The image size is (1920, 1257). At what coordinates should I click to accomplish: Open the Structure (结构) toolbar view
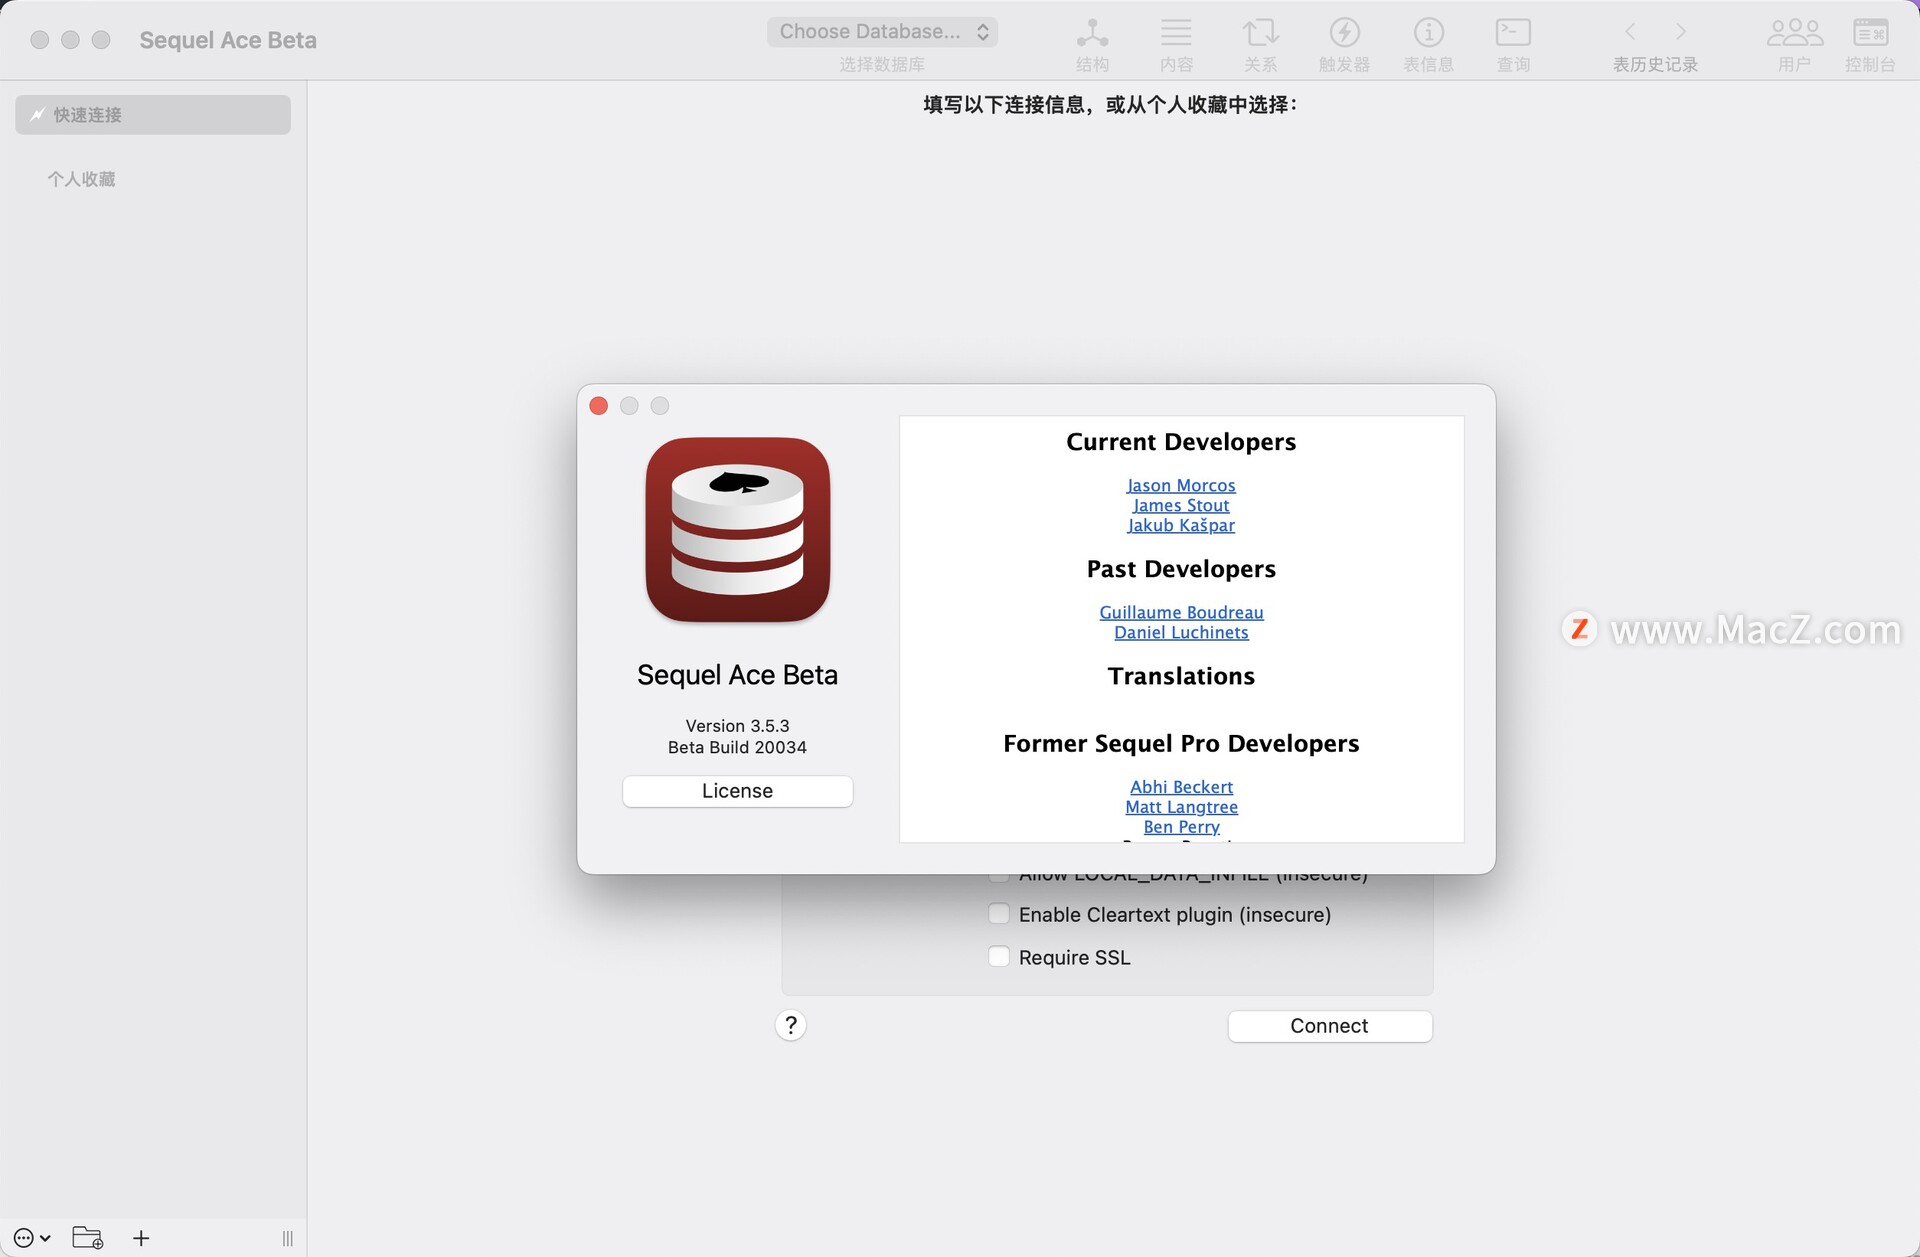(1092, 45)
